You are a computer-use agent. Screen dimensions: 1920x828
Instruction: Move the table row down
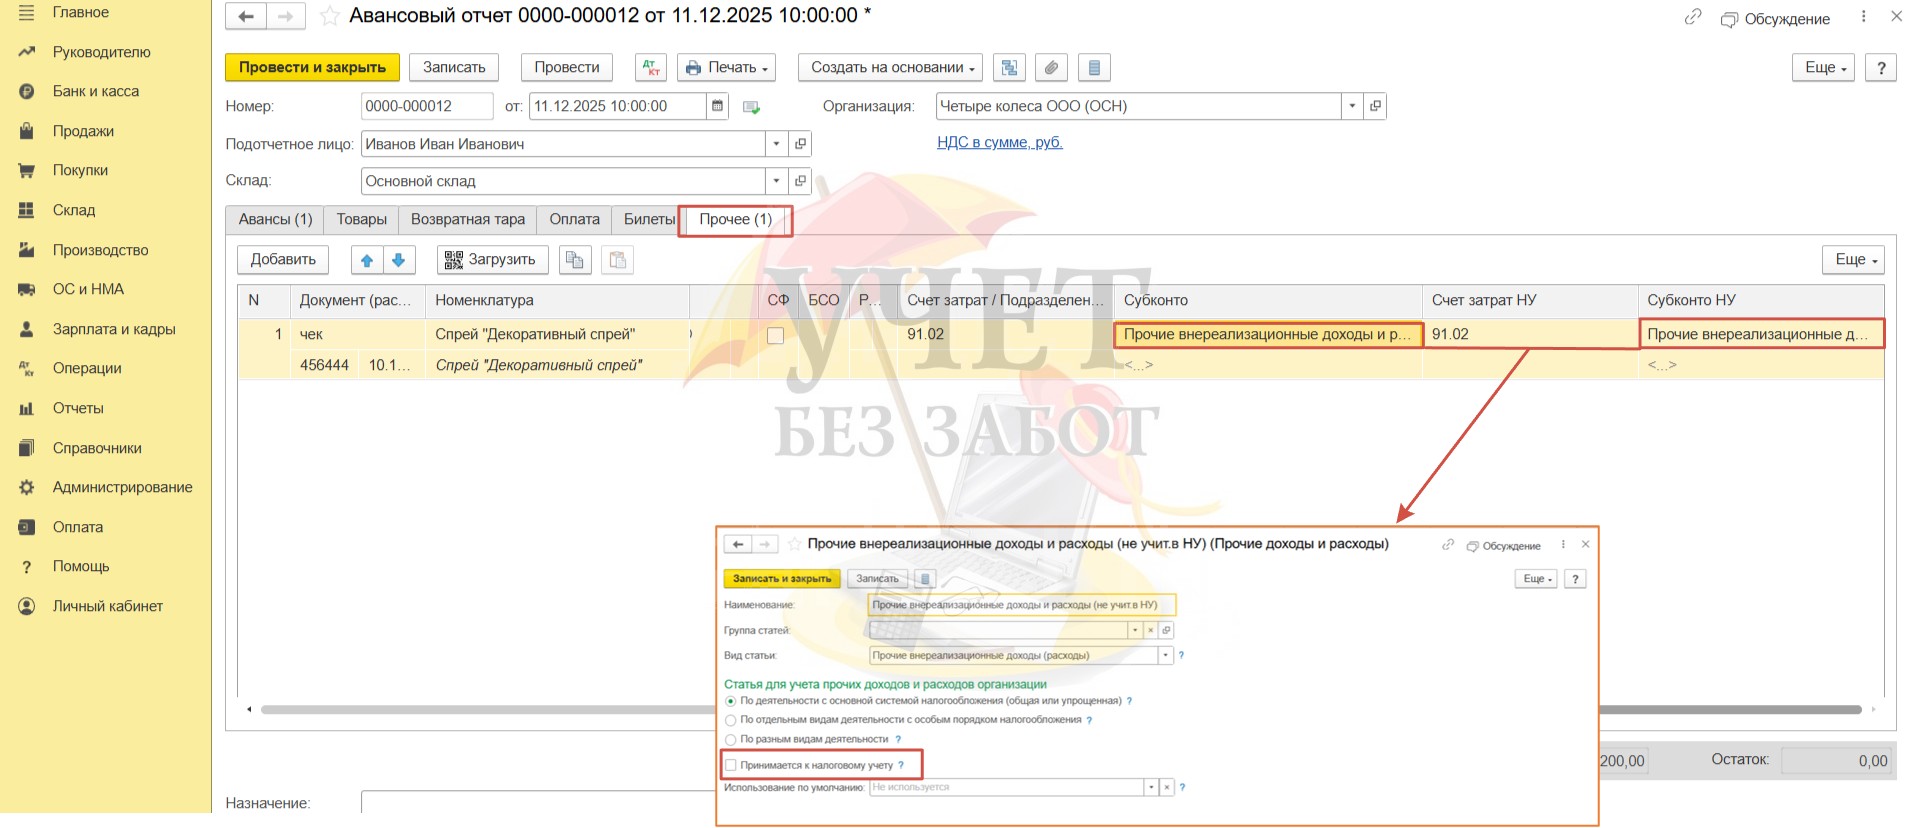(399, 260)
